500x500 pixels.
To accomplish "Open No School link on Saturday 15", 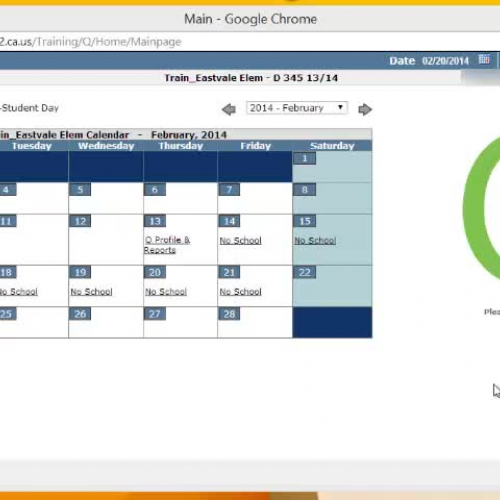I will (x=315, y=240).
